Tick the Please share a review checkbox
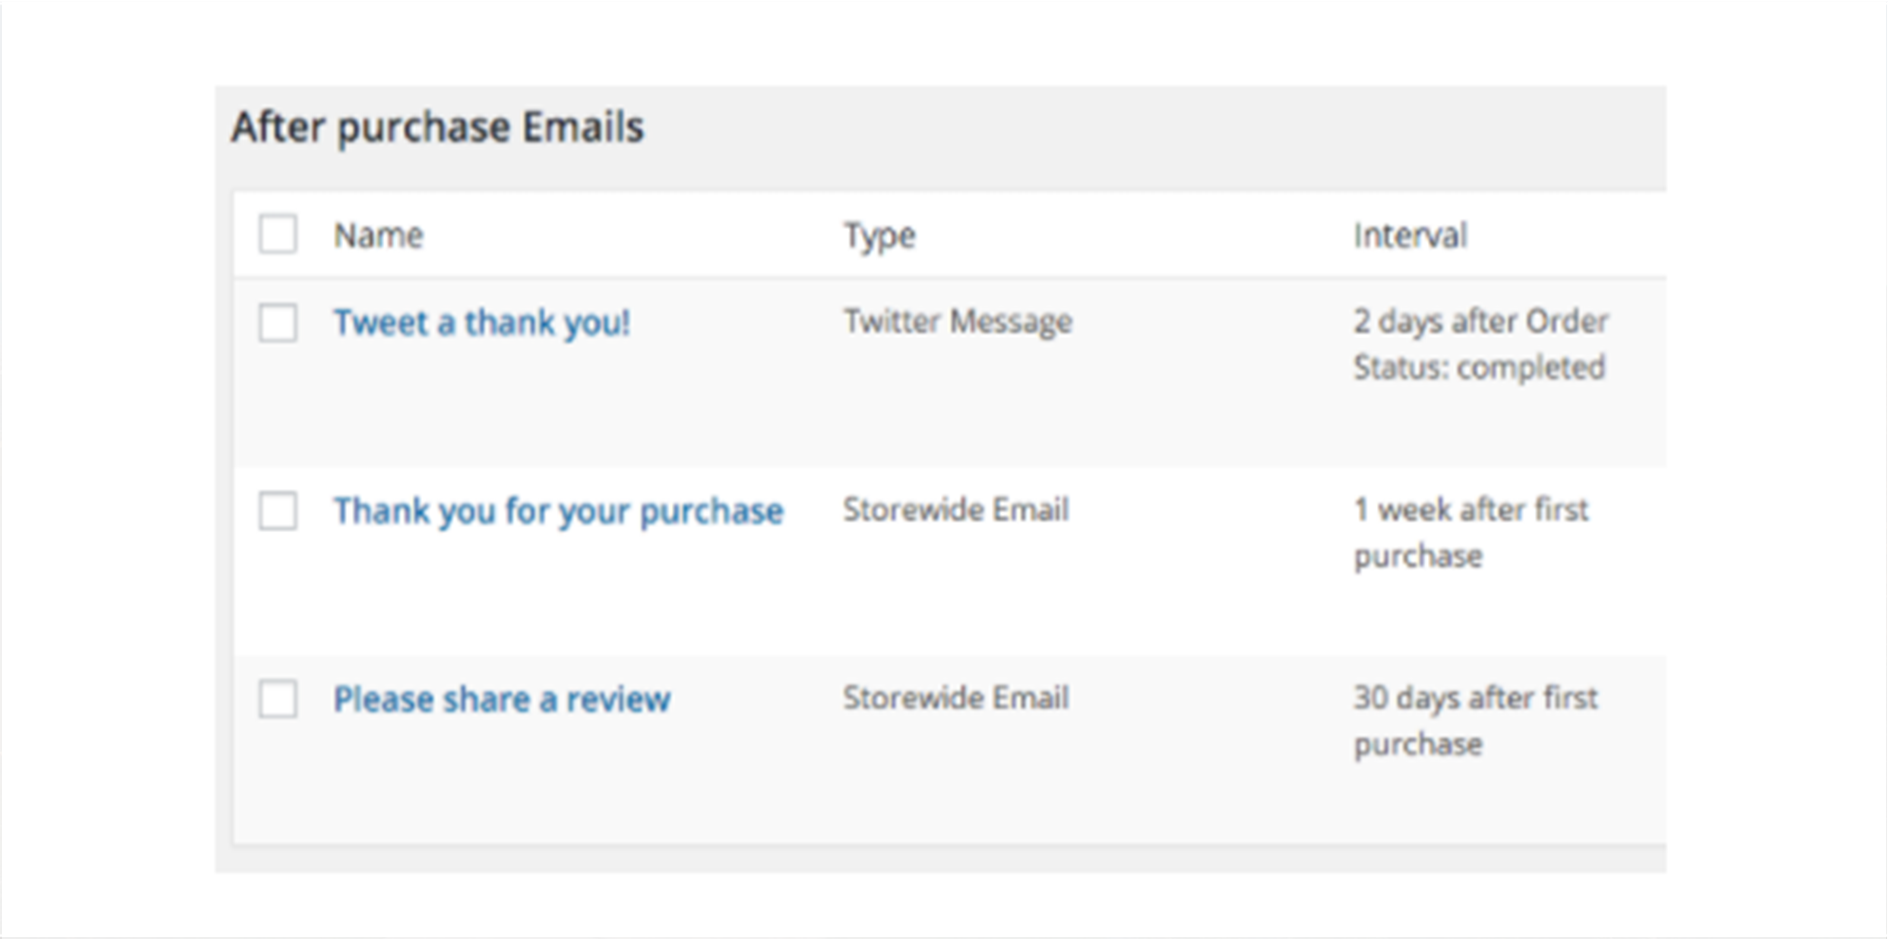Image resolution: width=1888 pixels, height=939 pixels. [x=278, y=699]
